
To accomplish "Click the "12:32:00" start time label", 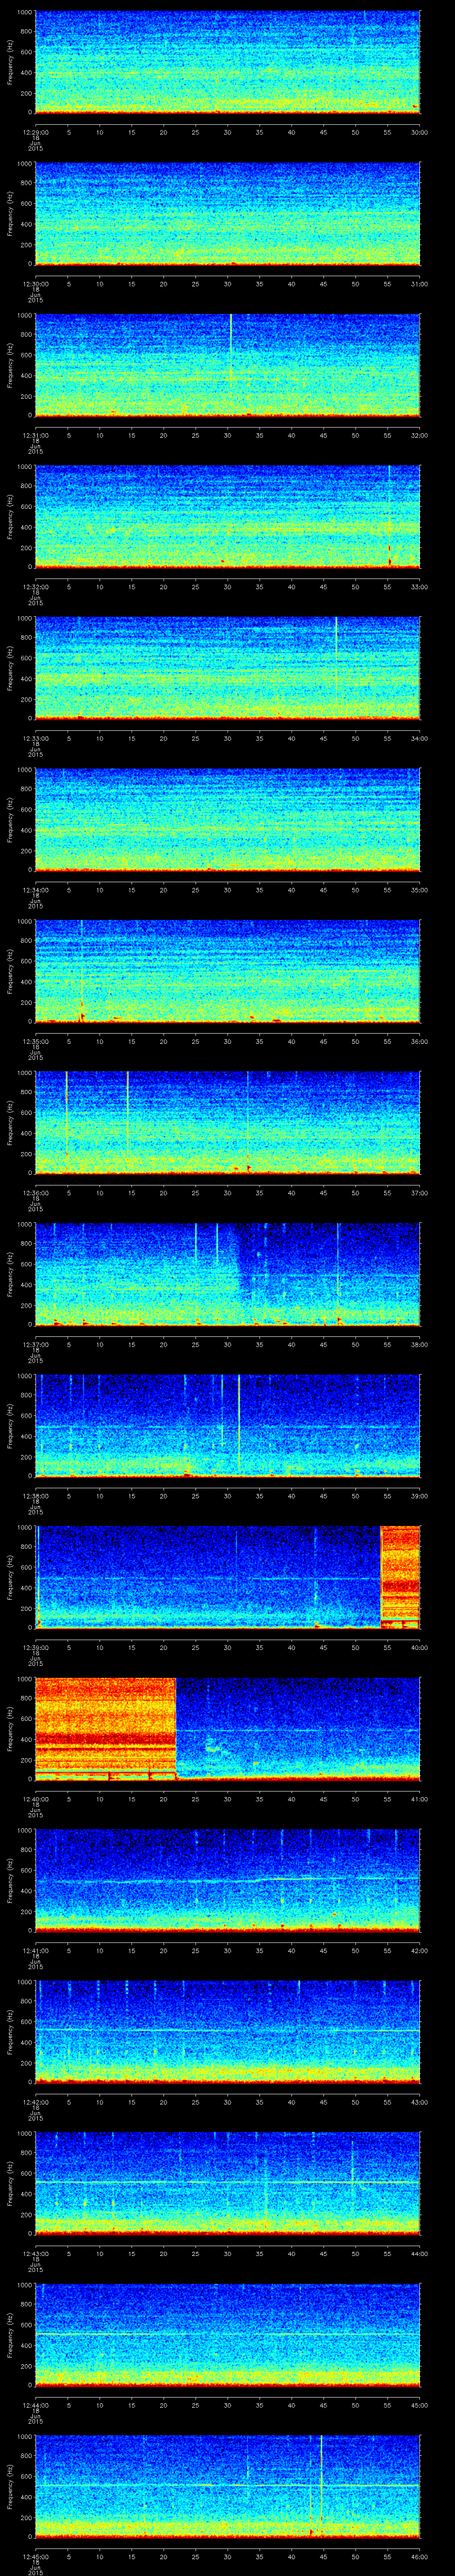I will 35,587.
